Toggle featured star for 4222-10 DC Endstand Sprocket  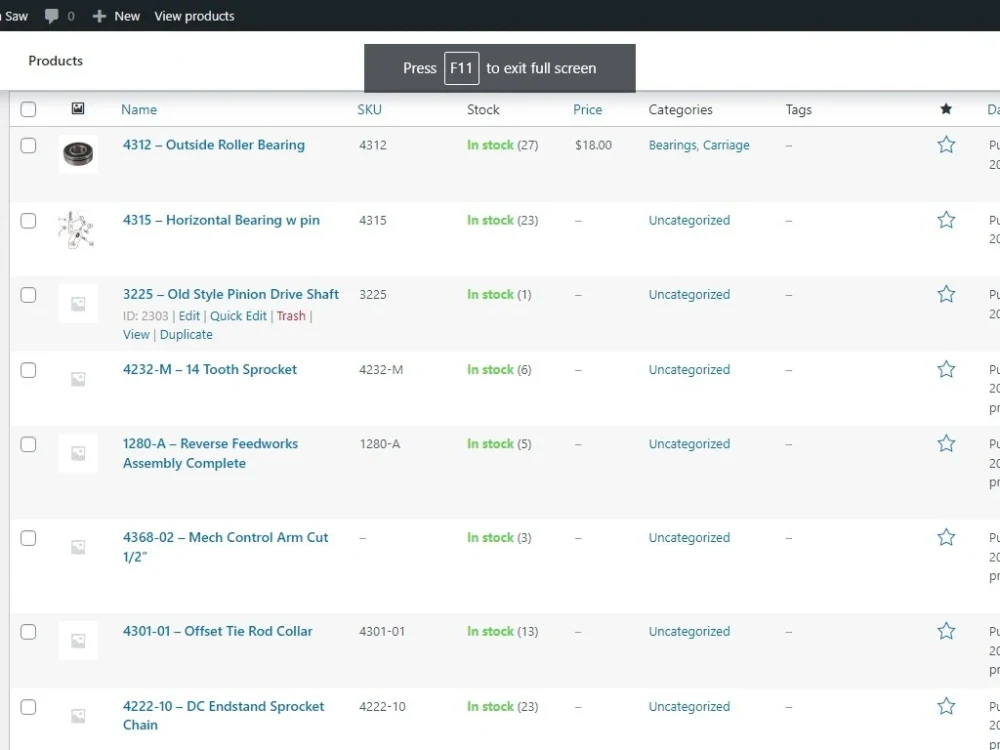pyautogui.click(x=946, y=706)
